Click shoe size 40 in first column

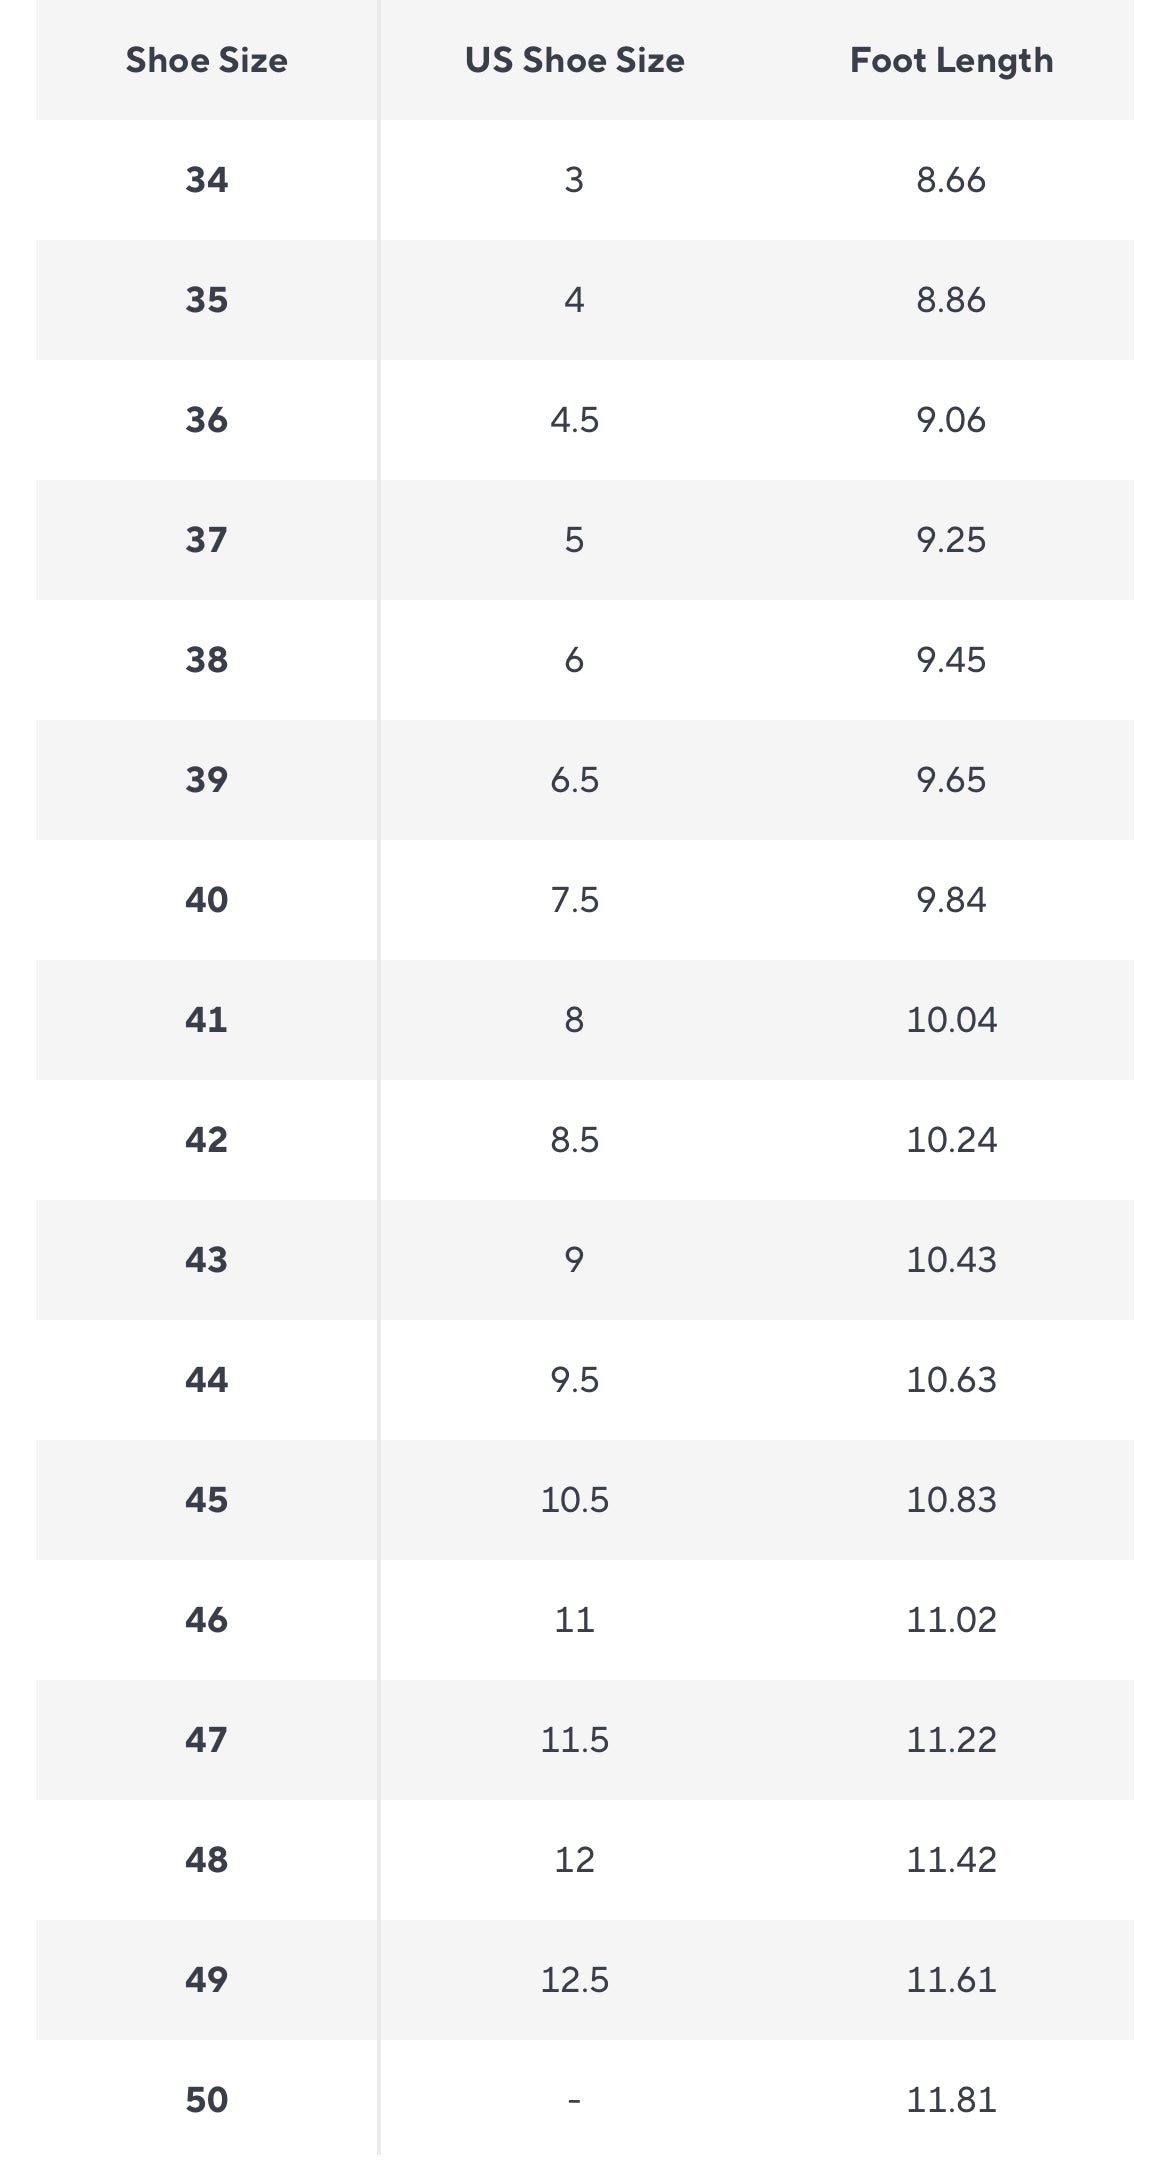tap(206, 900)
